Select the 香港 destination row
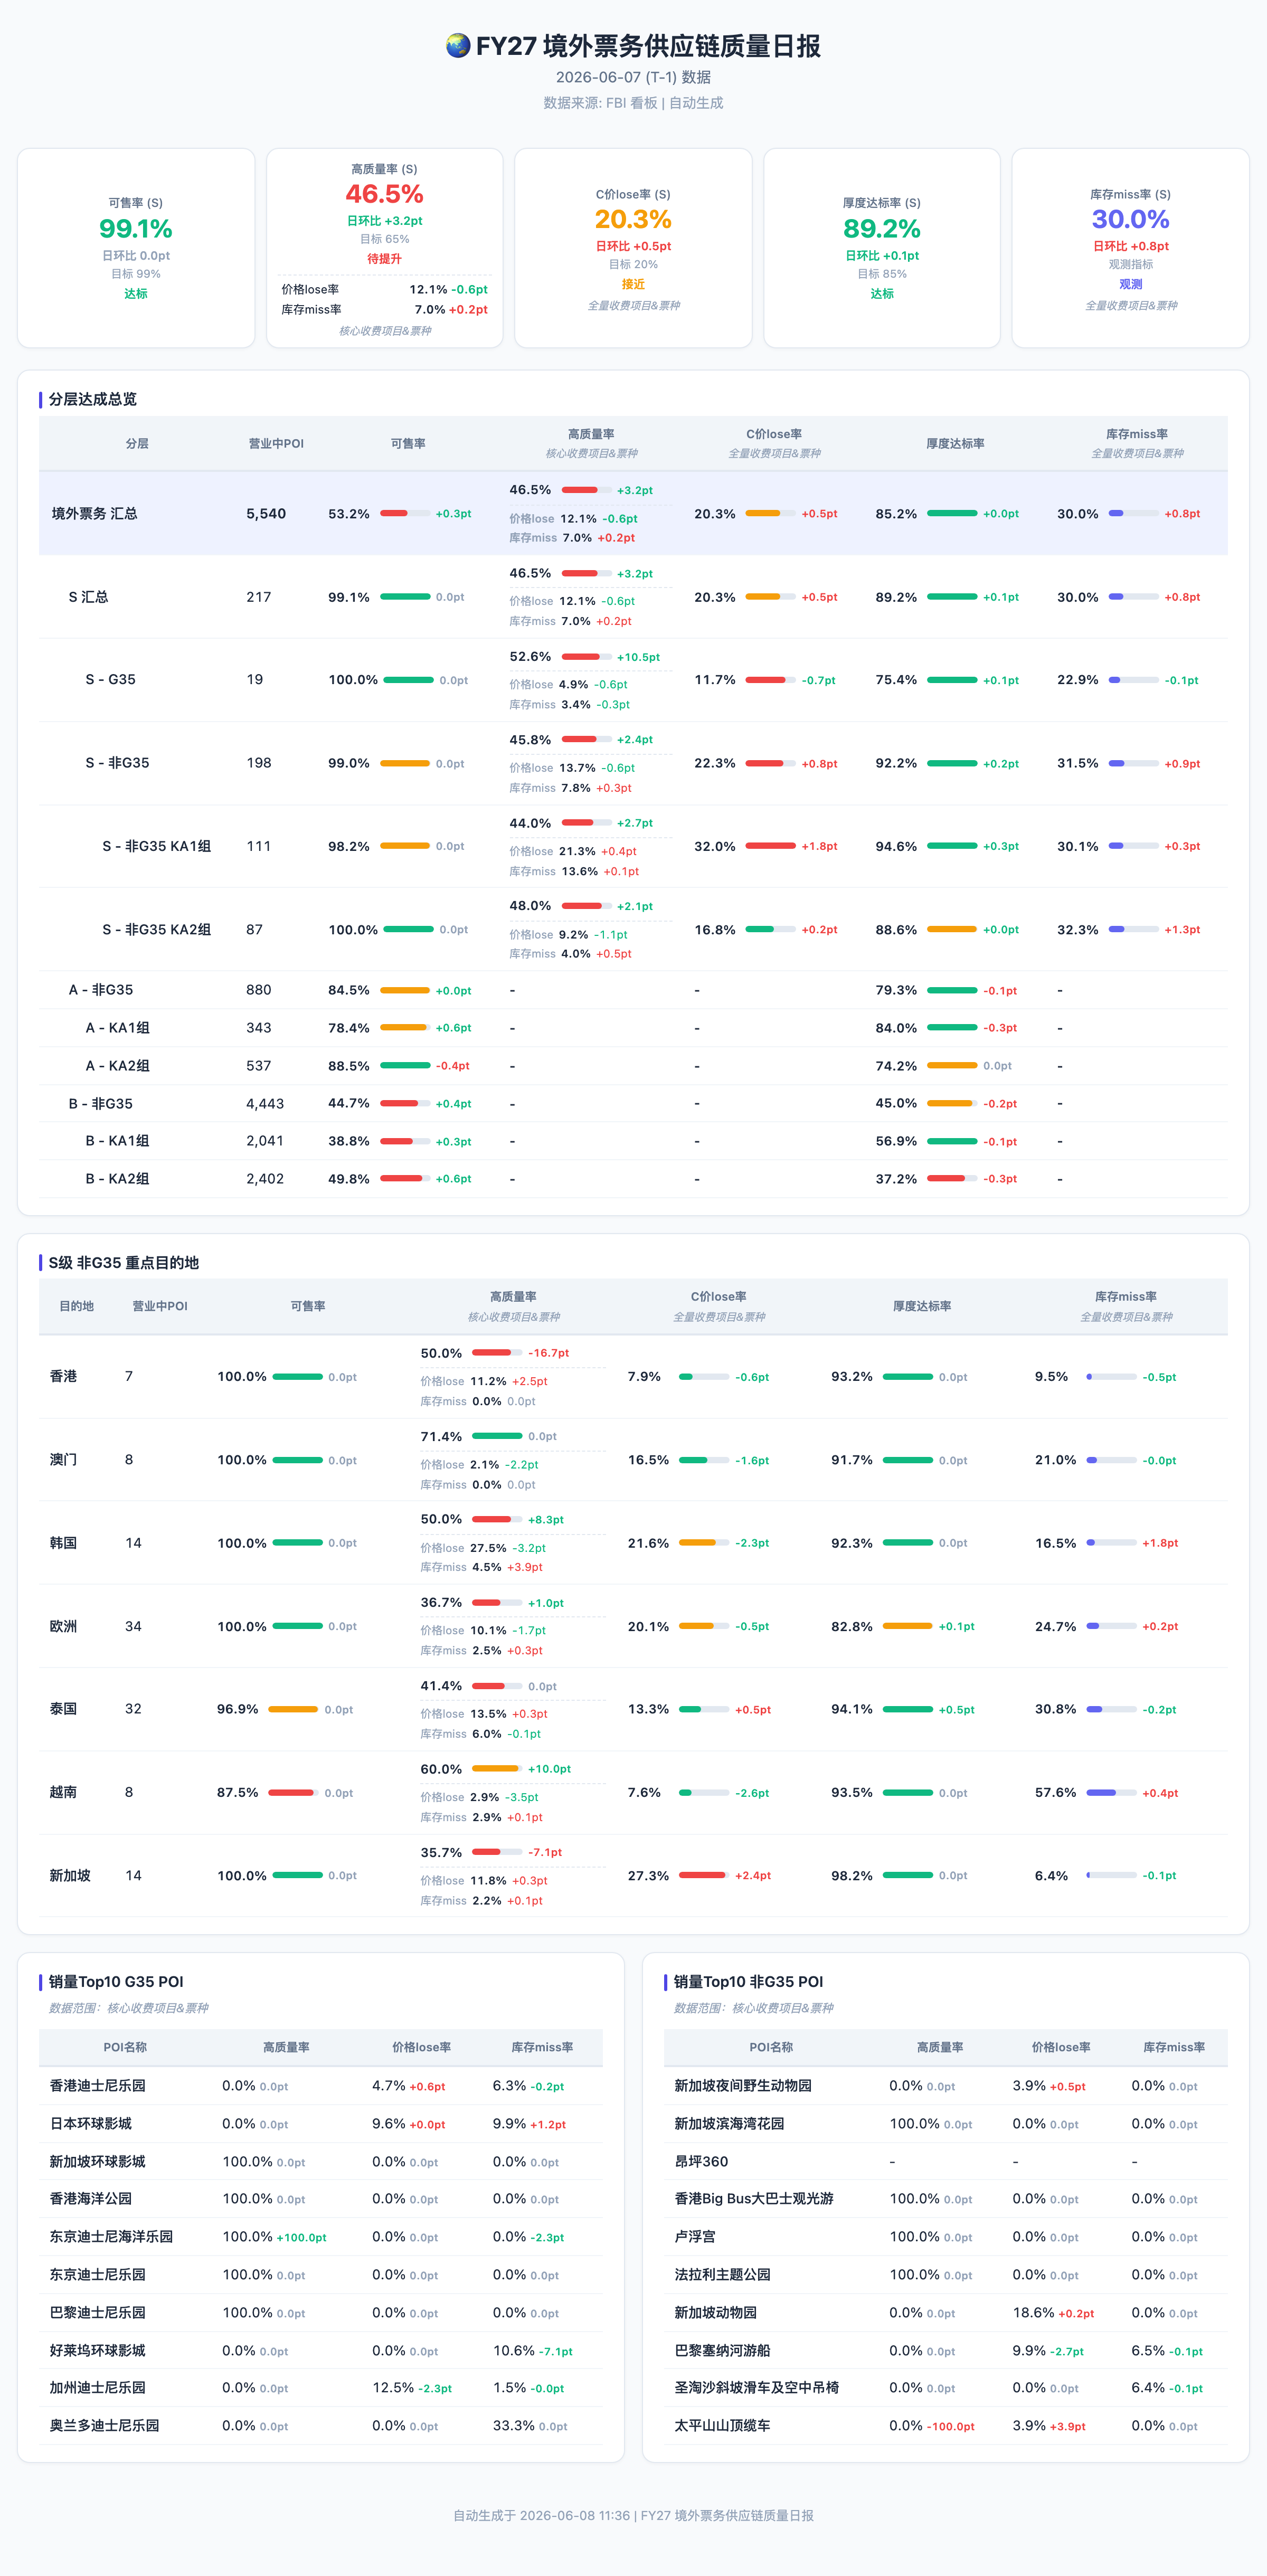This screenshot has width=1267, height=2576. 633,1376
